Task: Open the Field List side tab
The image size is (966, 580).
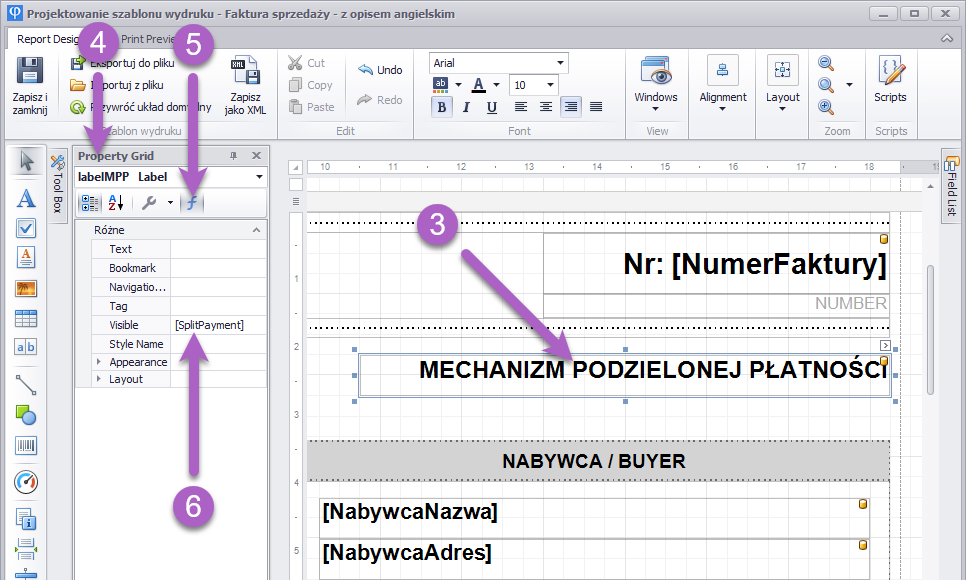Action: [951, 185]
